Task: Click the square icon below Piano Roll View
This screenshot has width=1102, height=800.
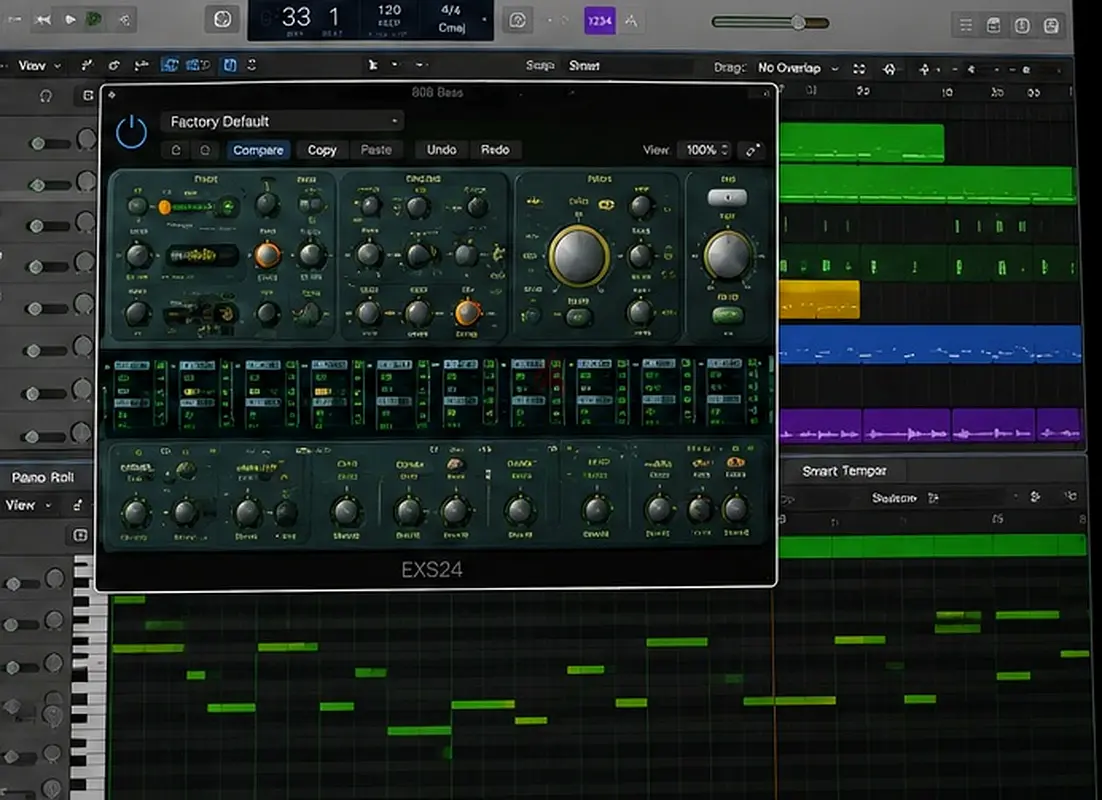Action: [80, 536]
